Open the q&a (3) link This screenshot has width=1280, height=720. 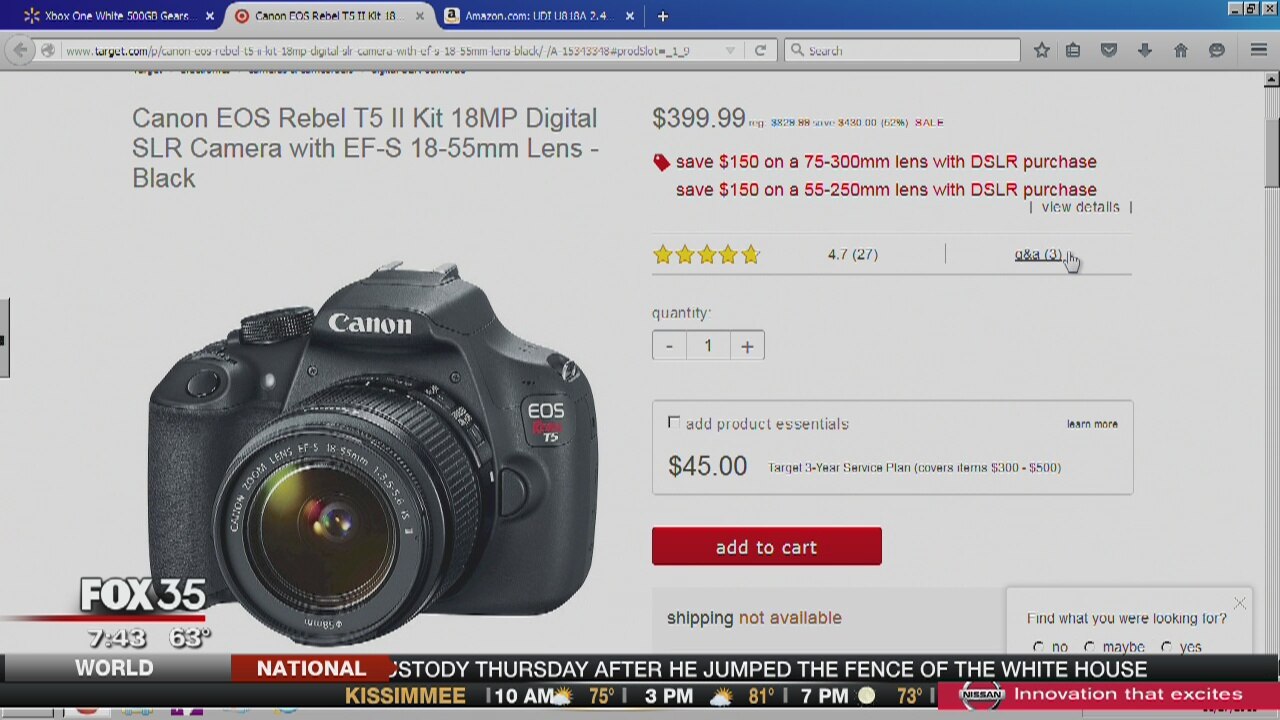pyautogui.click(x=1038, y=254)
